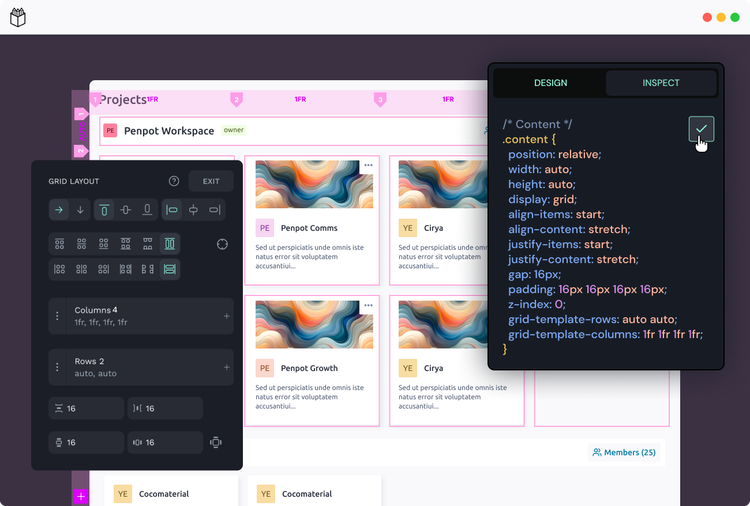Add a new row with plus

(227, 367)
